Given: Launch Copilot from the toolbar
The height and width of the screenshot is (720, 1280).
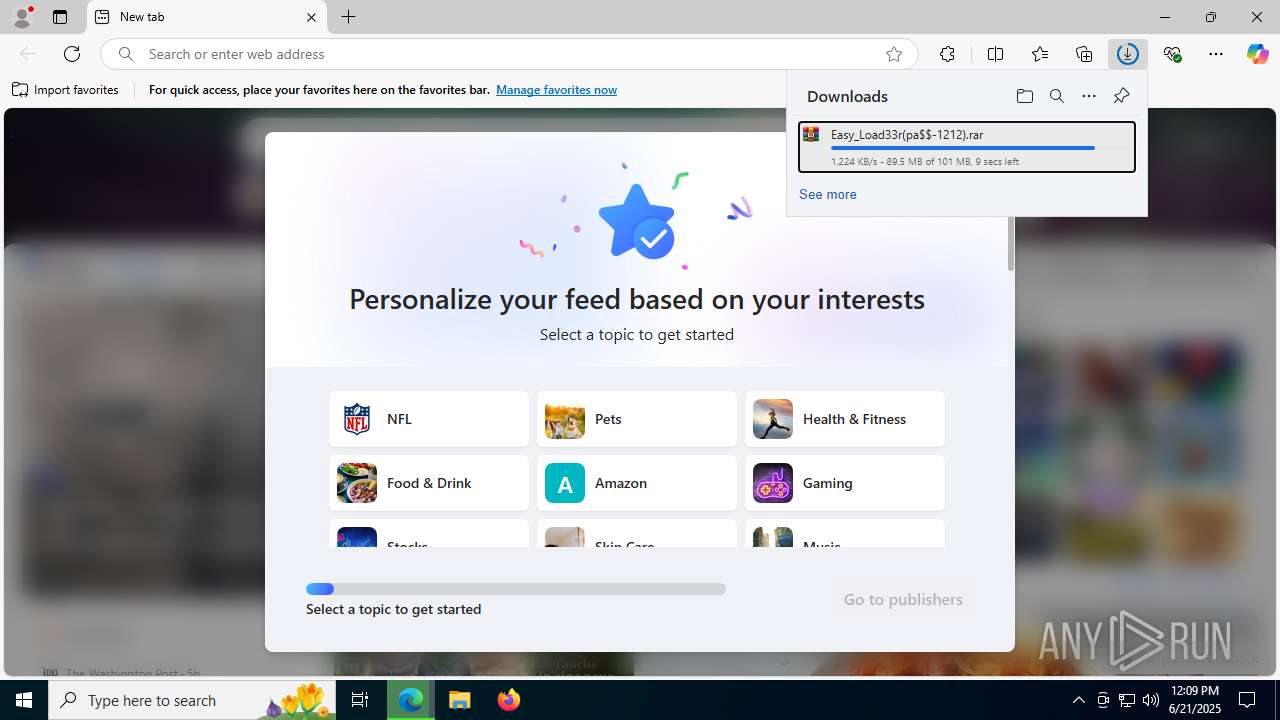Looking at the screenshot, I should pos(1257,54).
